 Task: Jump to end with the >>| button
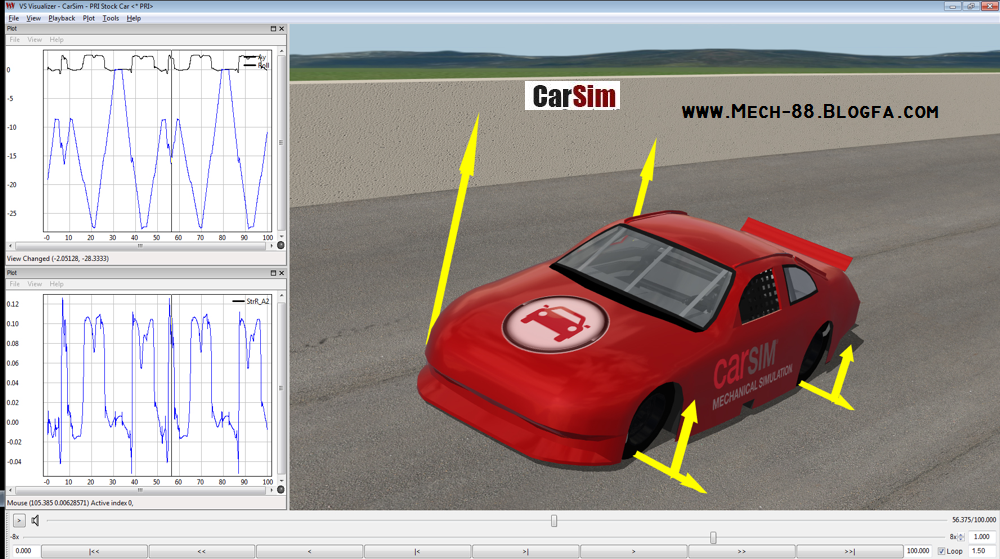point(849,551)
